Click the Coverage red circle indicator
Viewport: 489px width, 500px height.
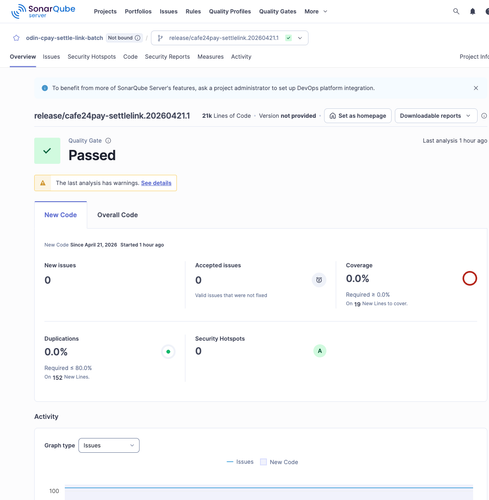tap(470, 278)
